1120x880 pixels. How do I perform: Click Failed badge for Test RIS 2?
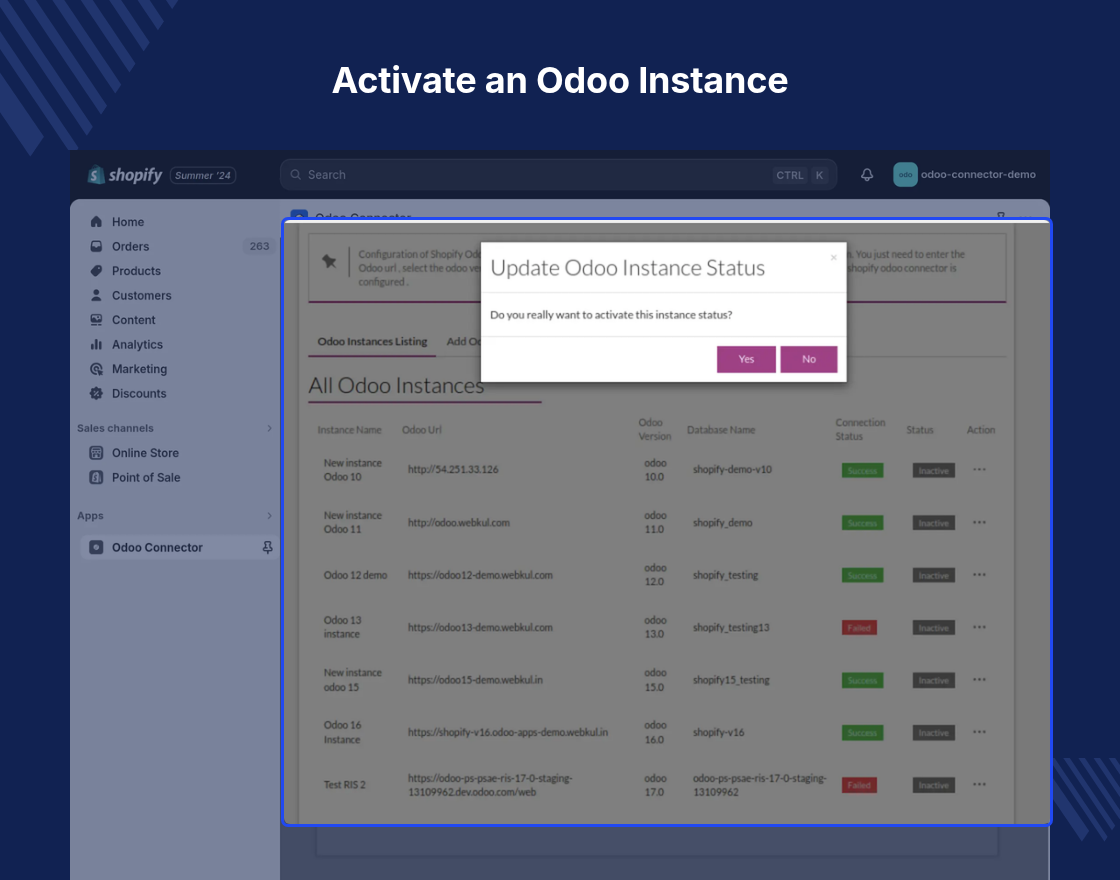(x=859, y=785)
